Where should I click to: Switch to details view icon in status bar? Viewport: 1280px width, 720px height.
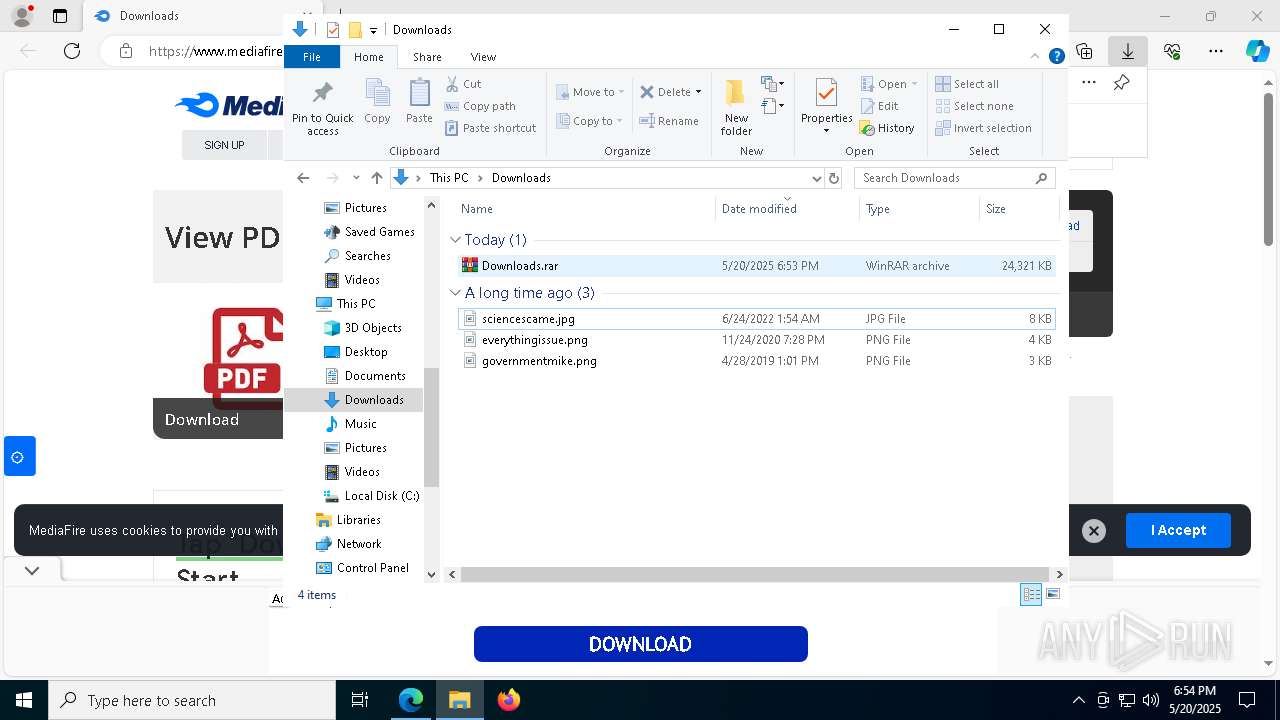click(1031, 595)
